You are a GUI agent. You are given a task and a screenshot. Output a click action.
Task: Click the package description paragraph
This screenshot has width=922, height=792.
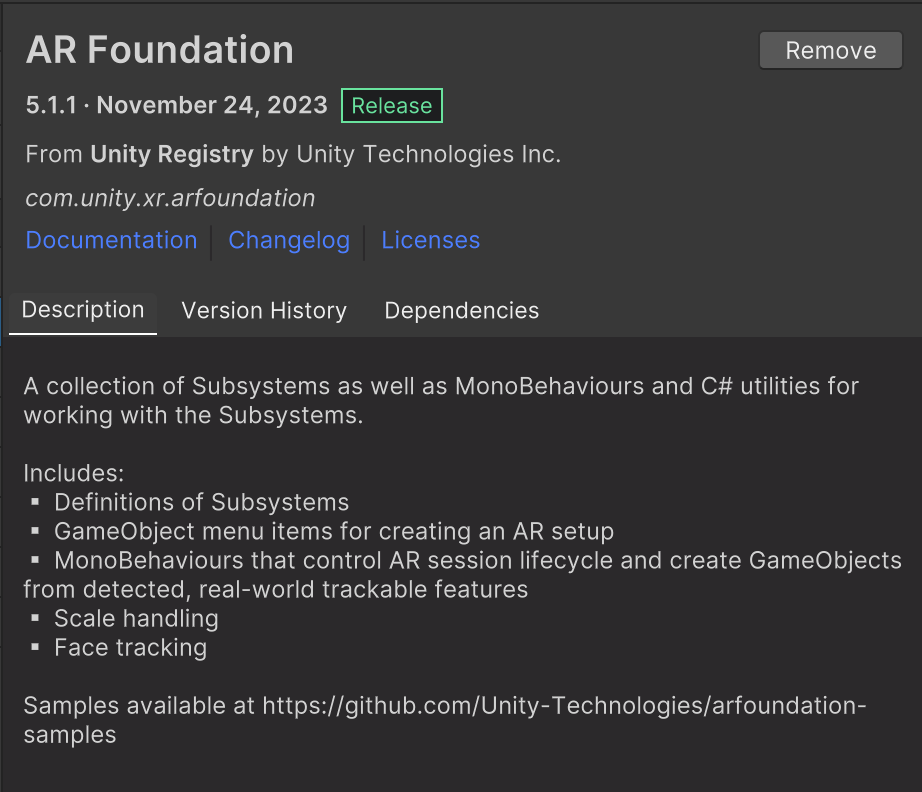pyautogui.click(x=440, y=400)
